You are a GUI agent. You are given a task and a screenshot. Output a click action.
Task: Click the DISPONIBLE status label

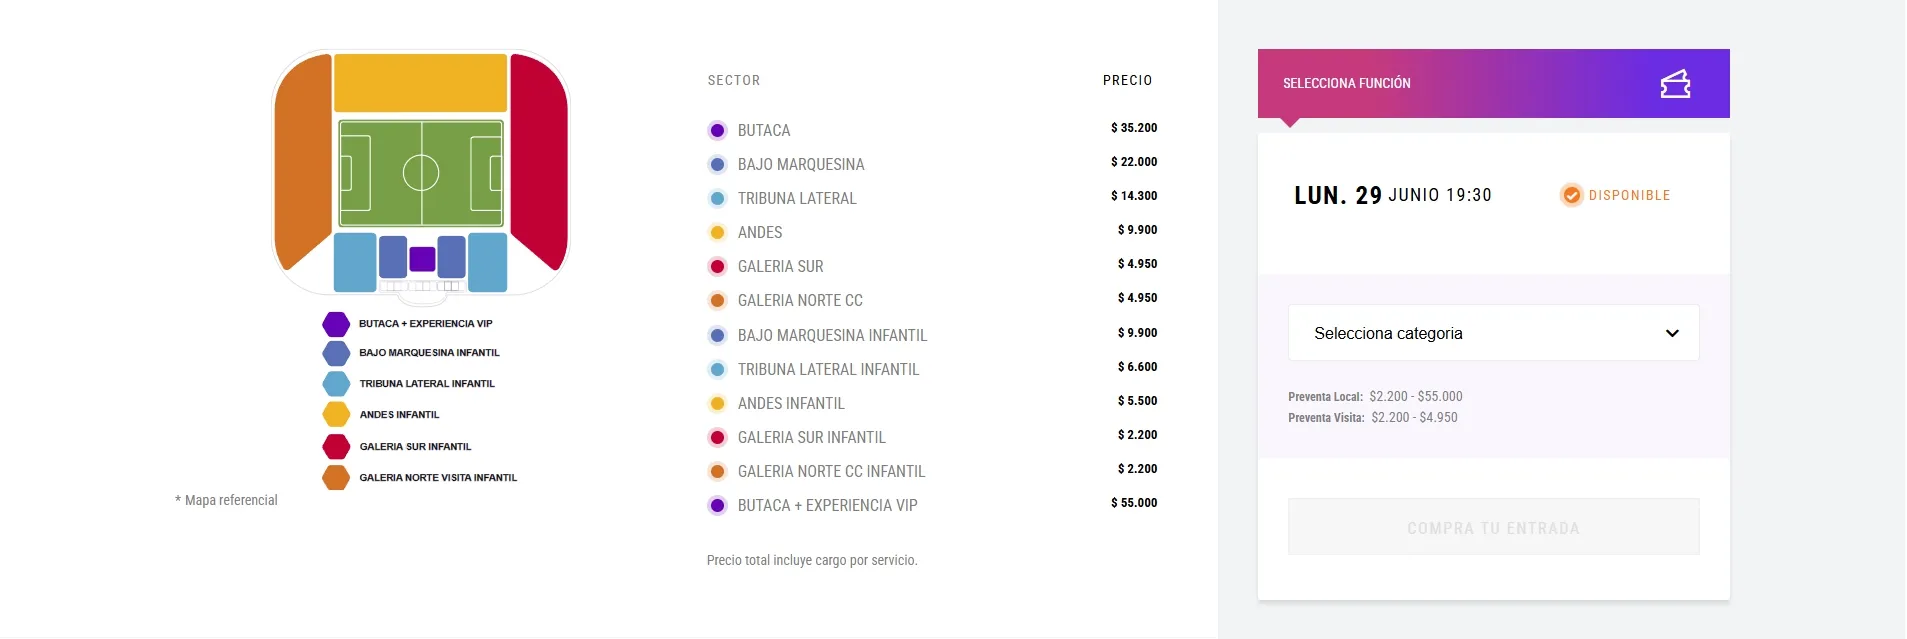point(1629,195)
